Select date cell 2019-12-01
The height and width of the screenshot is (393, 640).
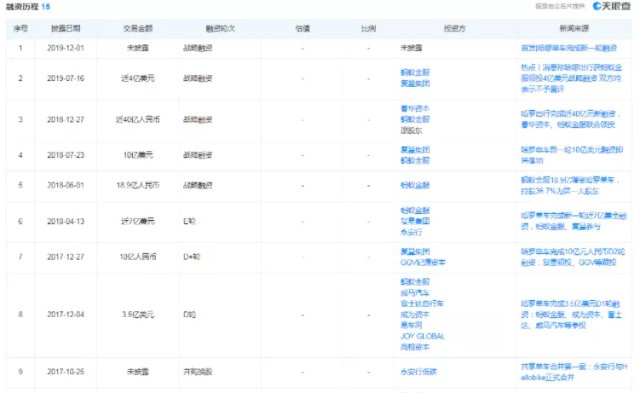point(66,48)
